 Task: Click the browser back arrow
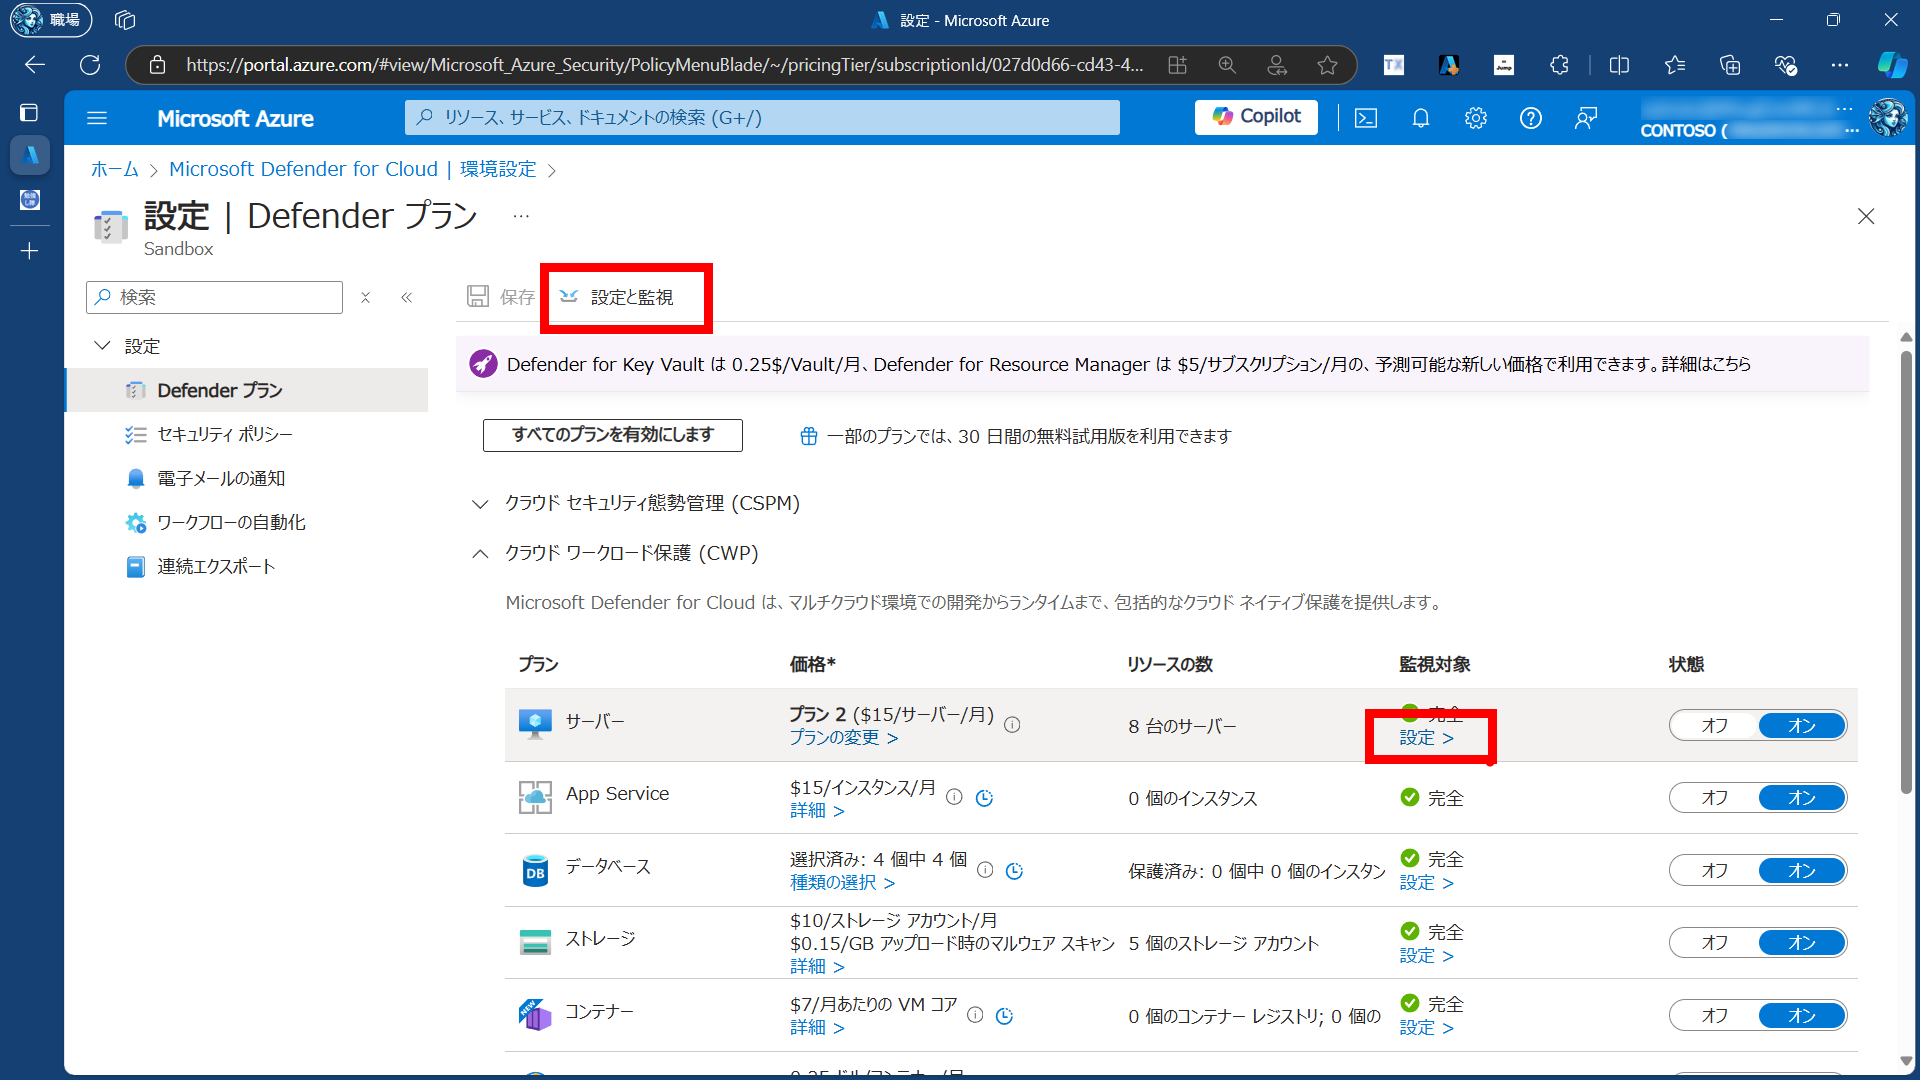click(35, 65)
